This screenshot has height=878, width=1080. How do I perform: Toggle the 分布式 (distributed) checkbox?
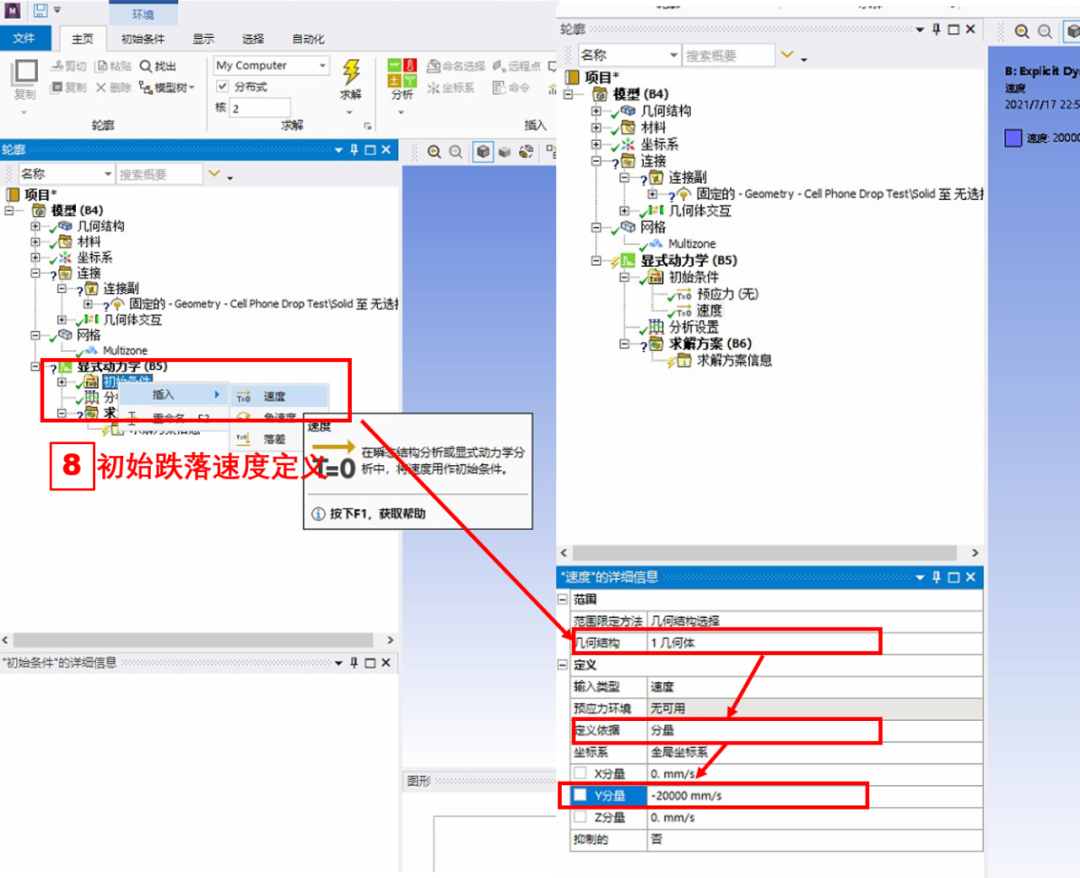click(222, 86)
